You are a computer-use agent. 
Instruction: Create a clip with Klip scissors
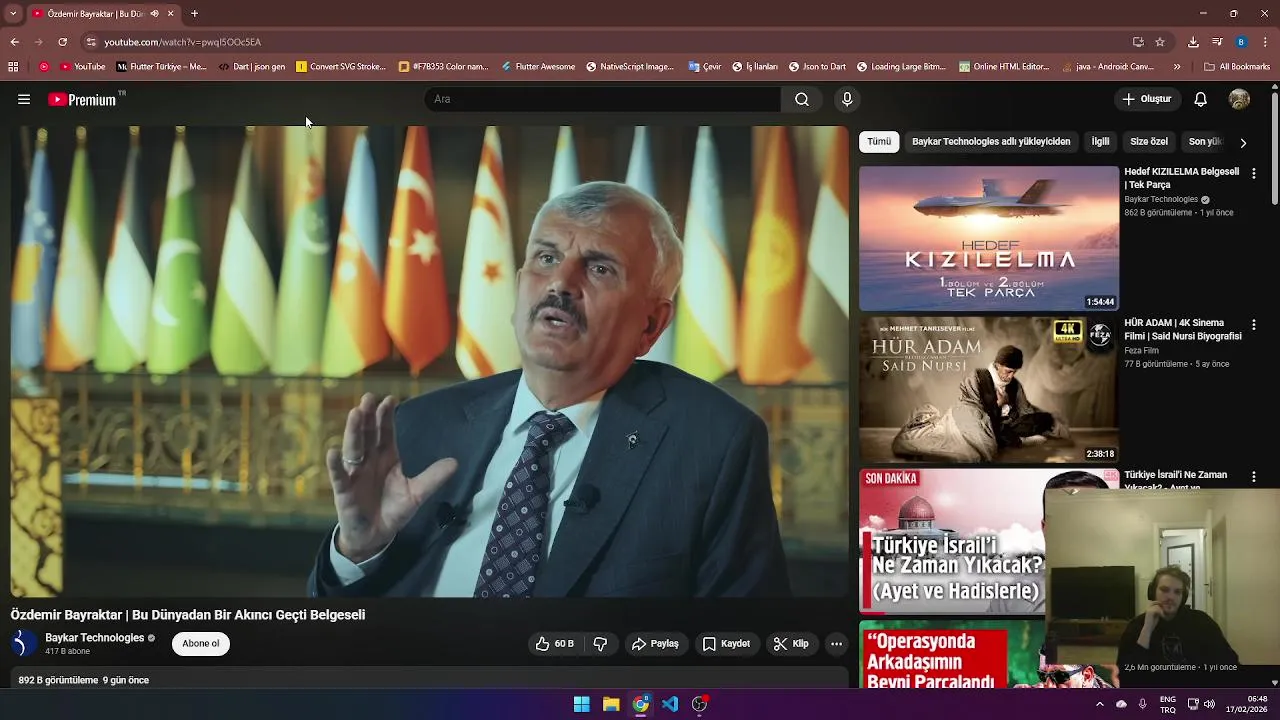(791, 644)
